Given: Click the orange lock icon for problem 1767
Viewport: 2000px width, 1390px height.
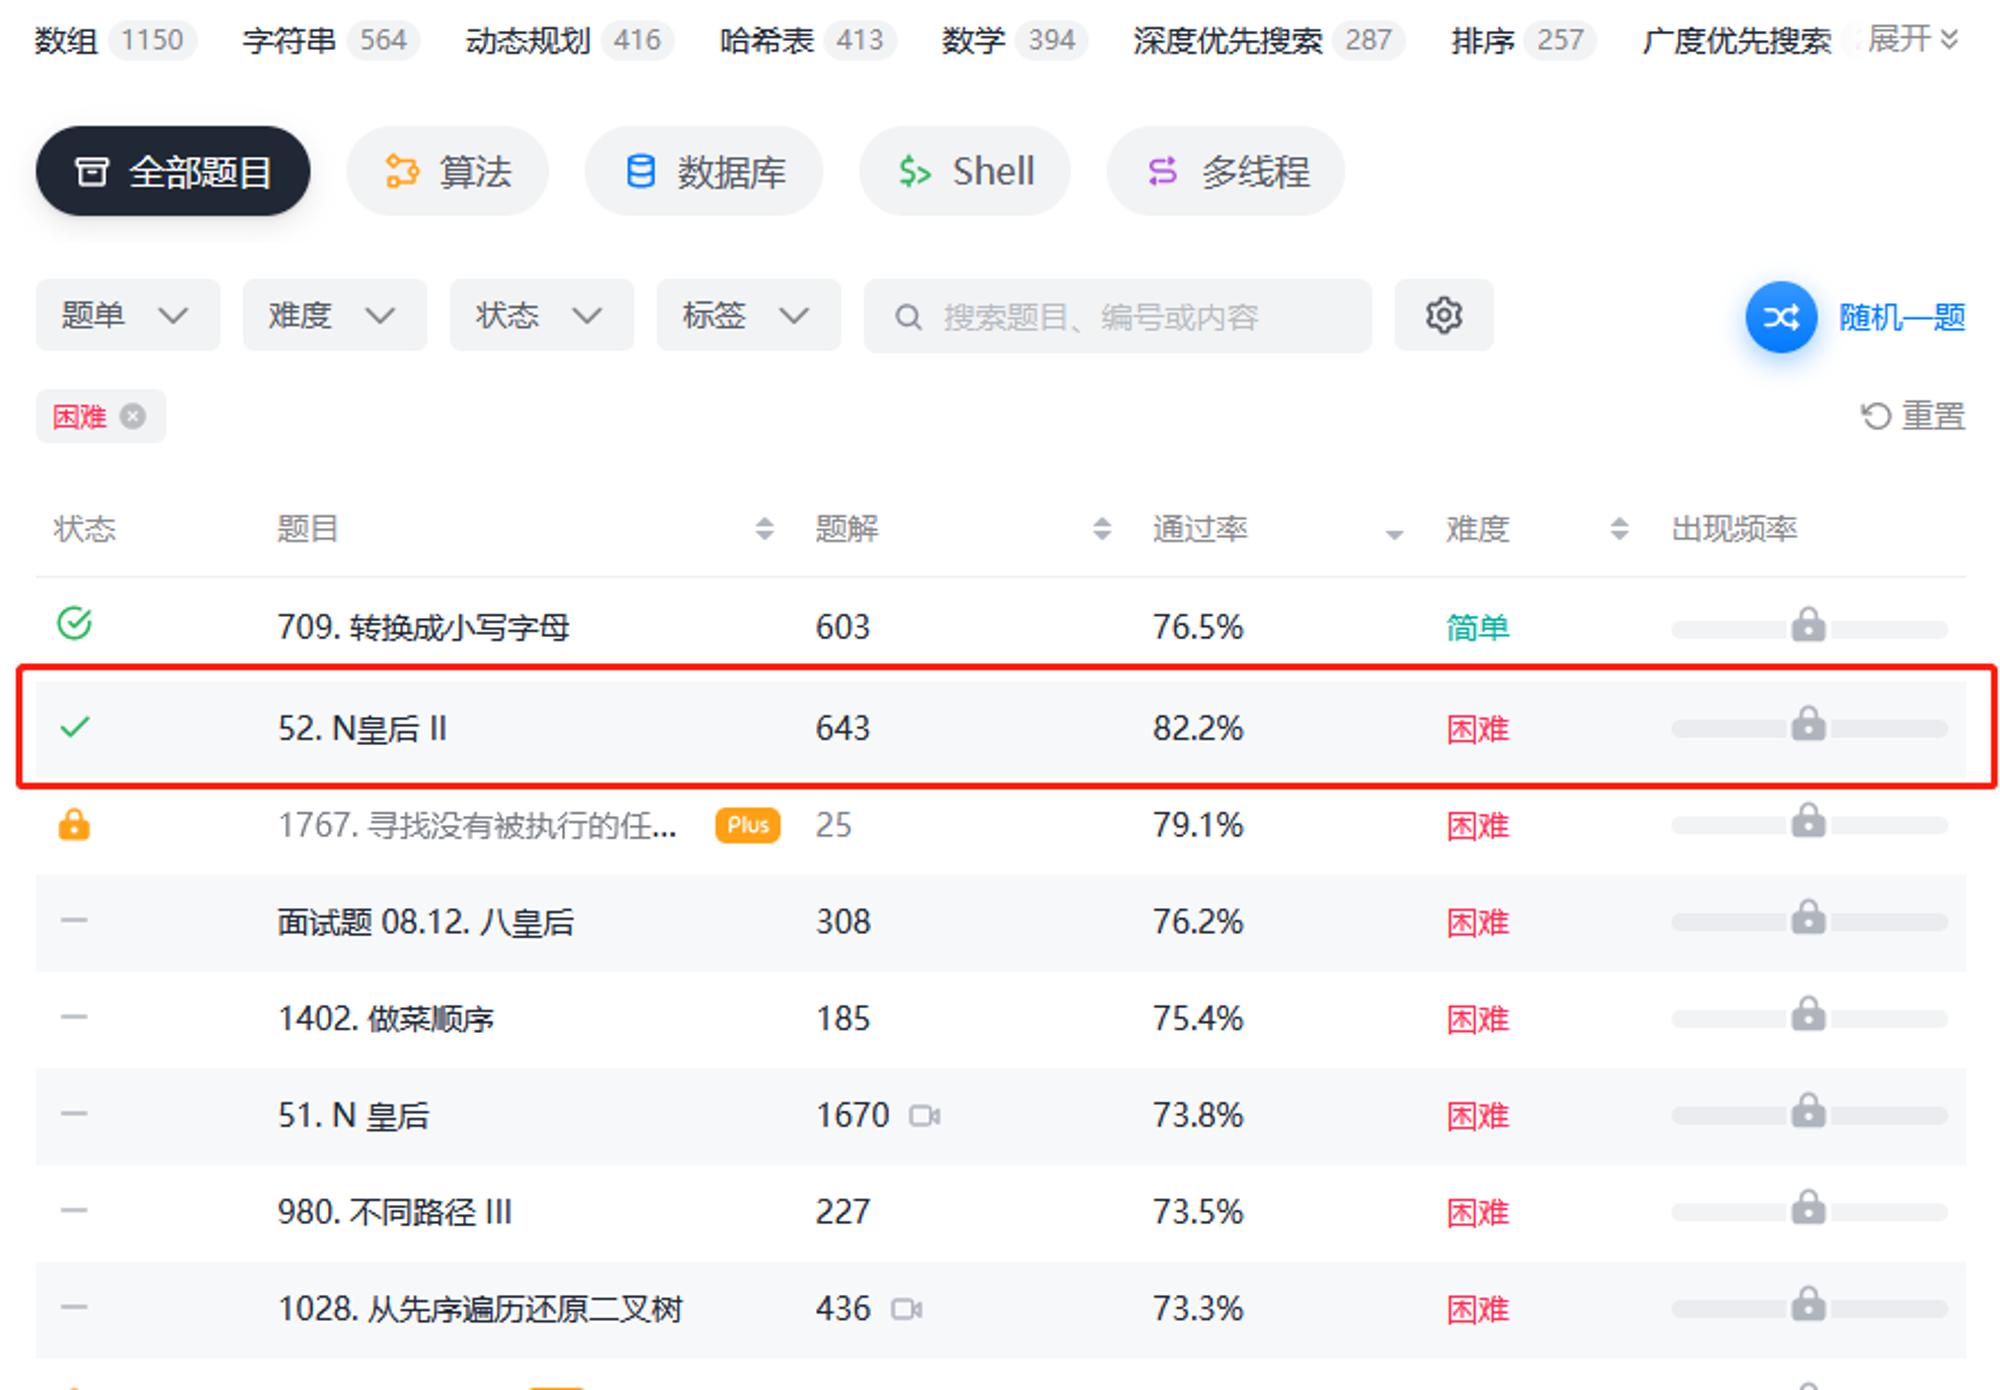Looking at the screenshot, I should (x=74, y=825).
